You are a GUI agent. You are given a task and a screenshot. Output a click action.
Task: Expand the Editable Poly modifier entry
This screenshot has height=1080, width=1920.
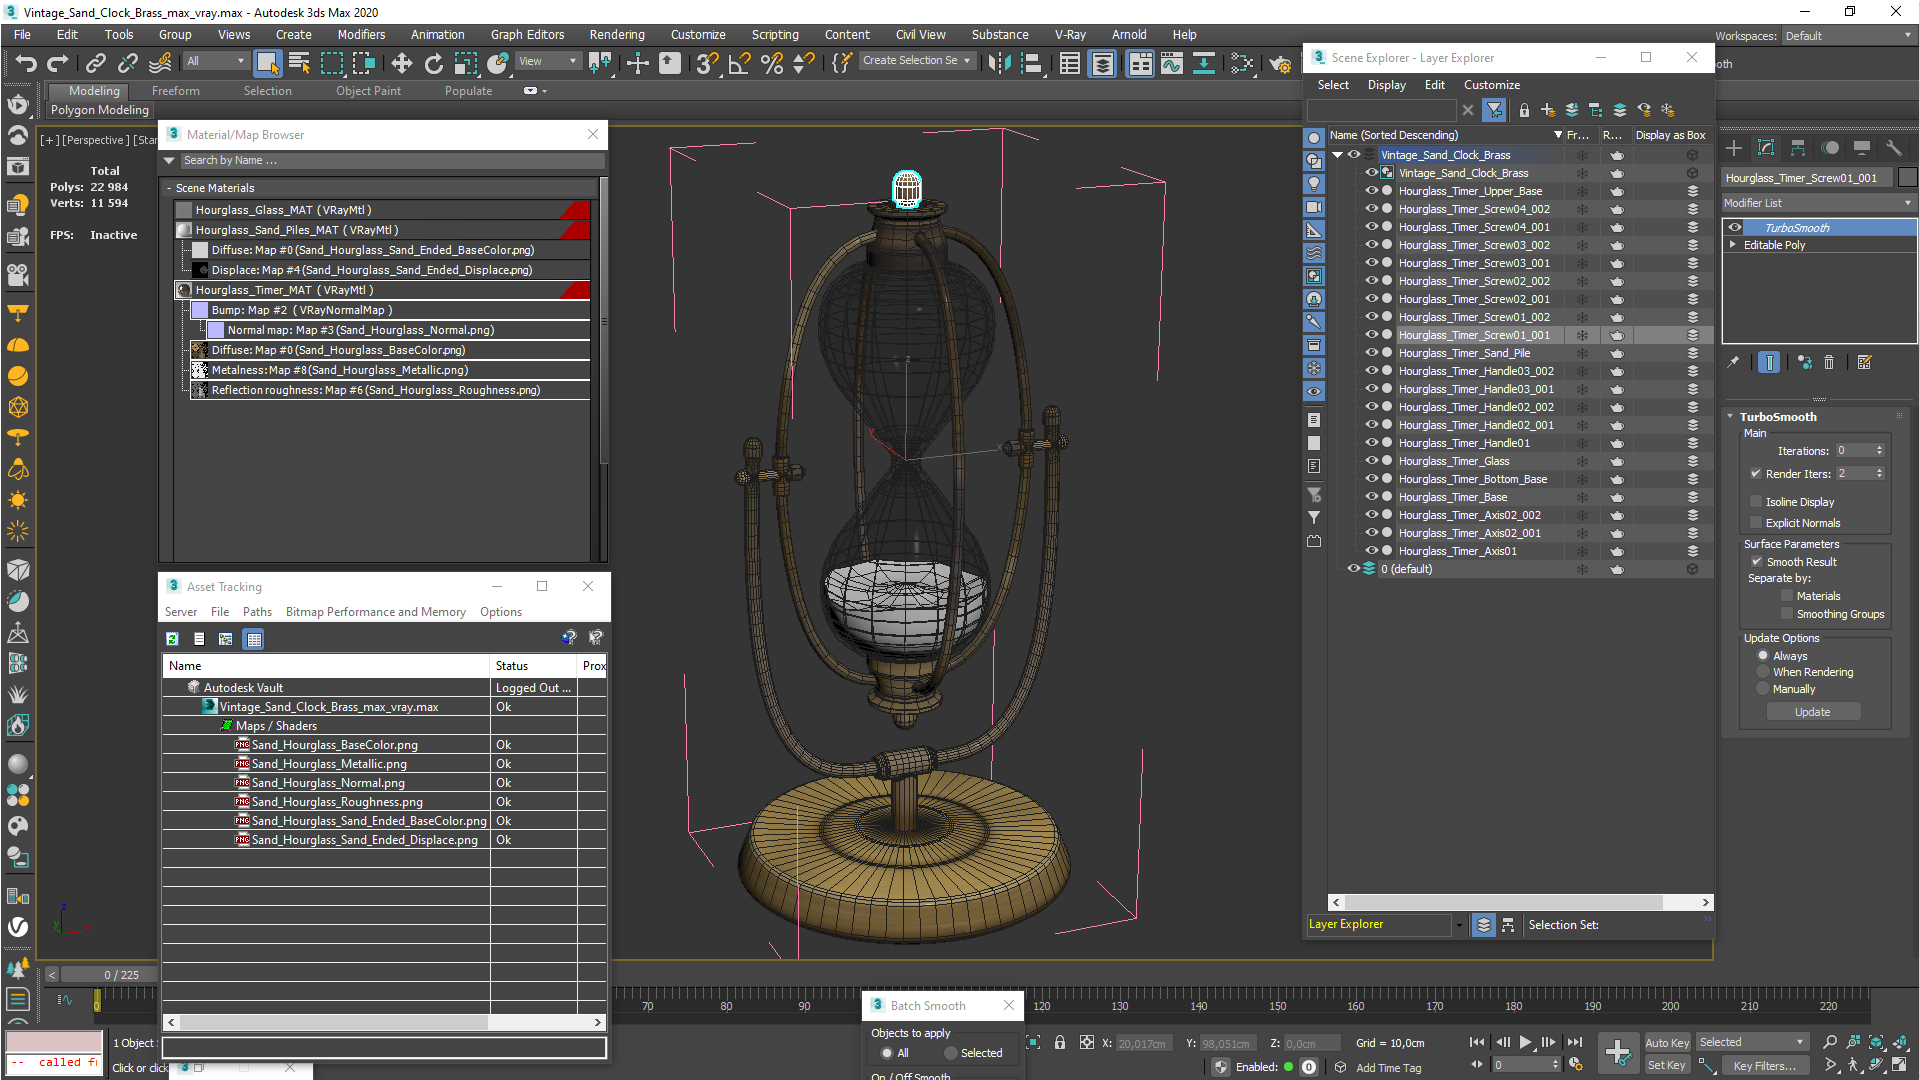click(1733, 245)
